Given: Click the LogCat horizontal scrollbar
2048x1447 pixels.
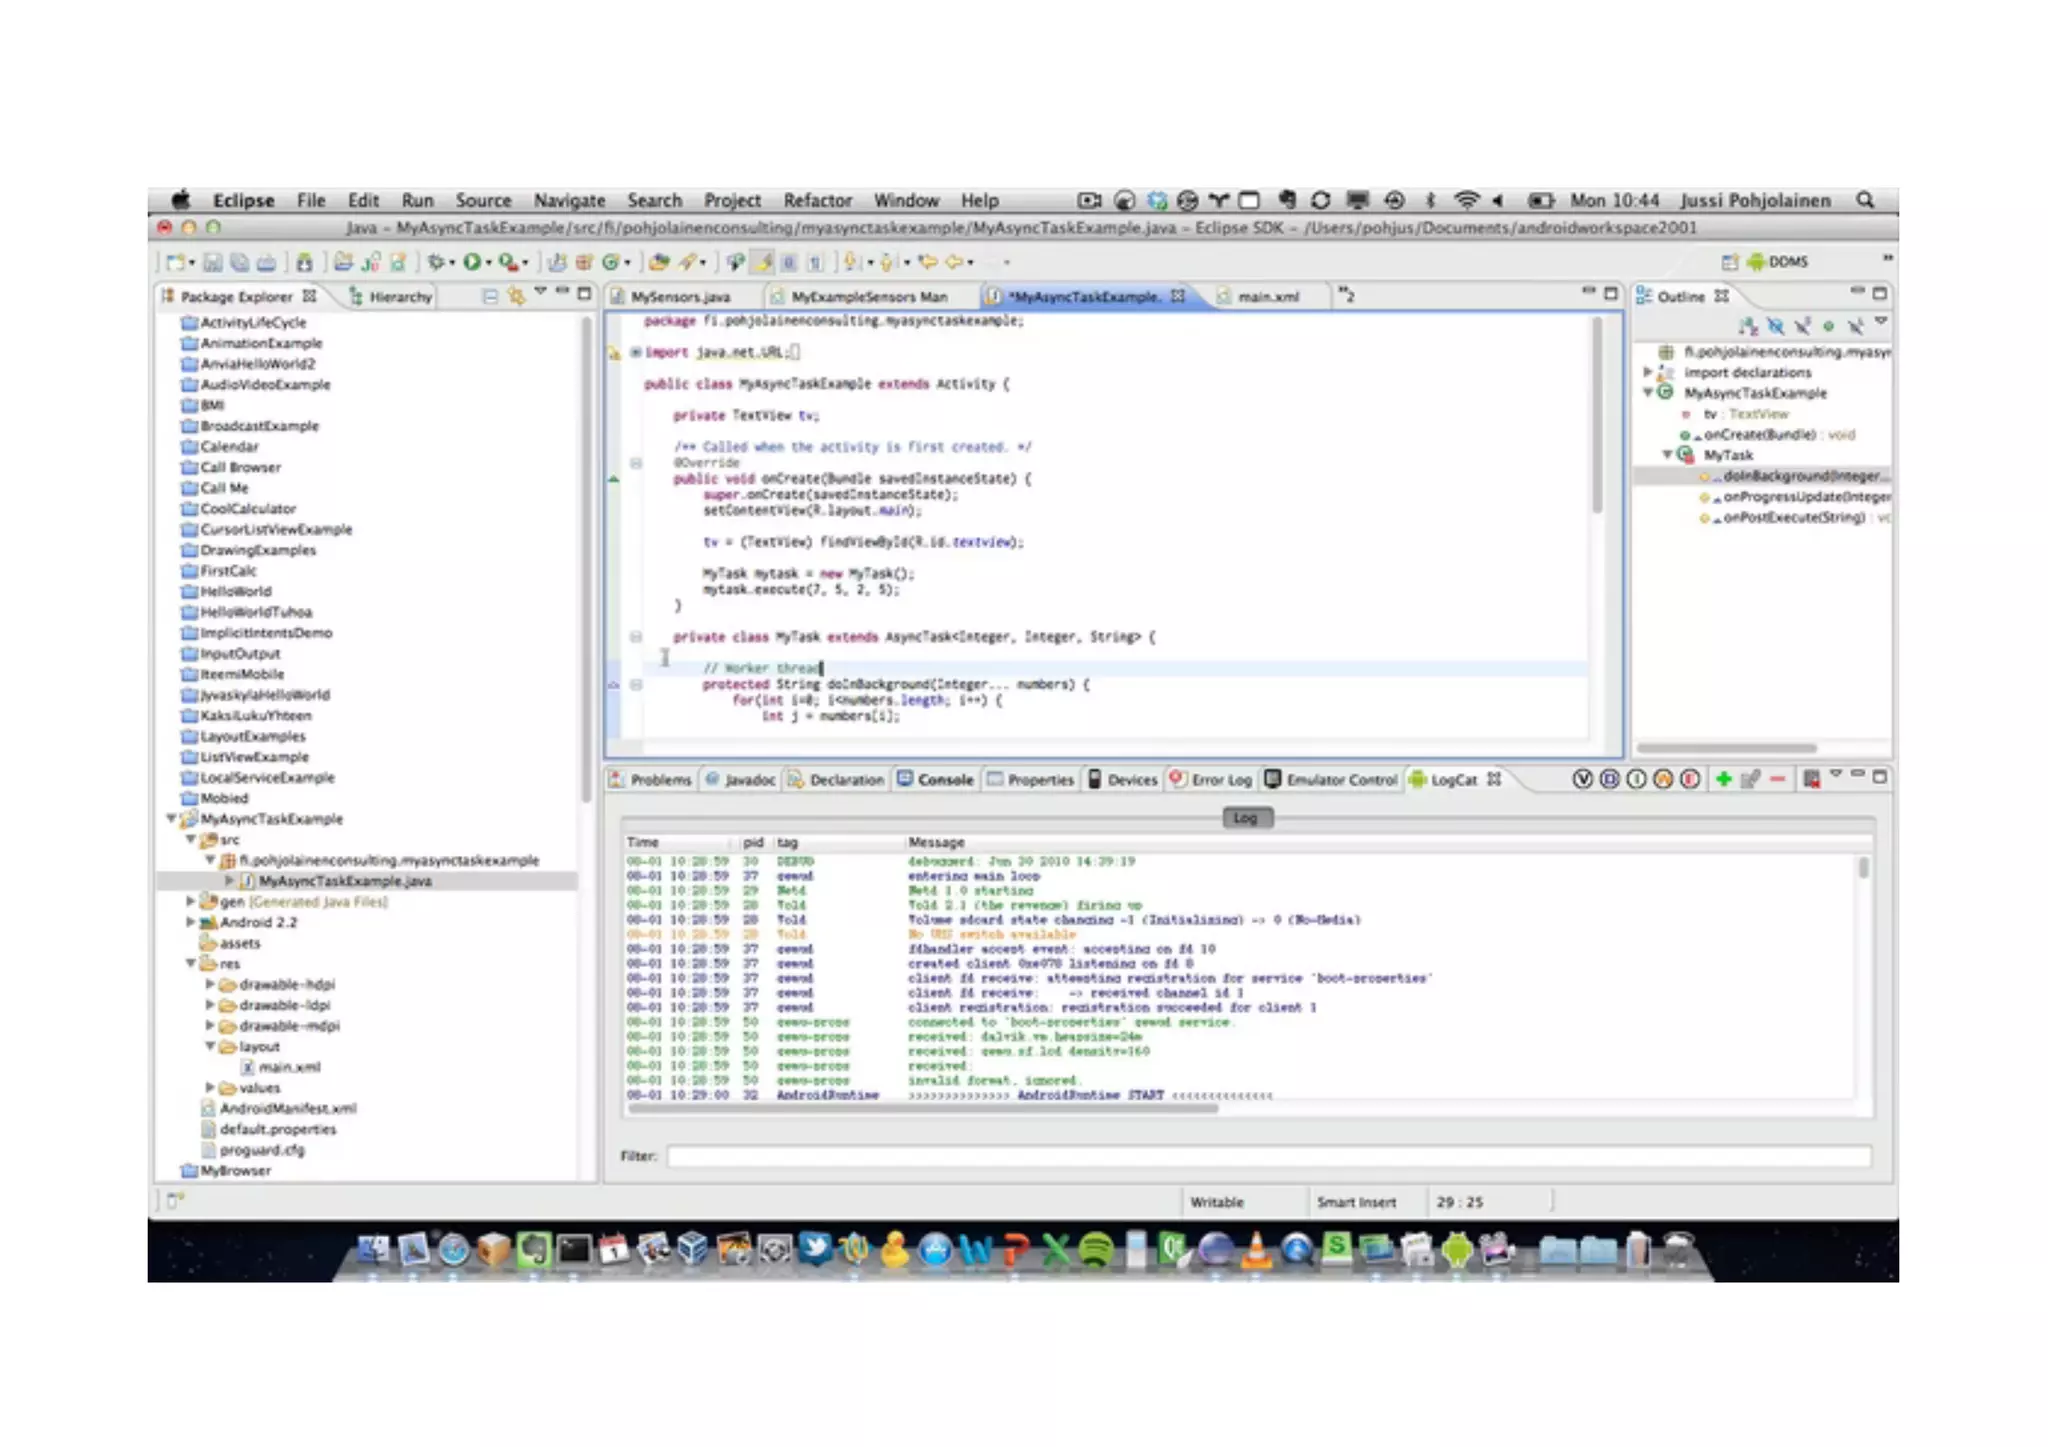Looking at the screenshot, I should point(920,1108).
